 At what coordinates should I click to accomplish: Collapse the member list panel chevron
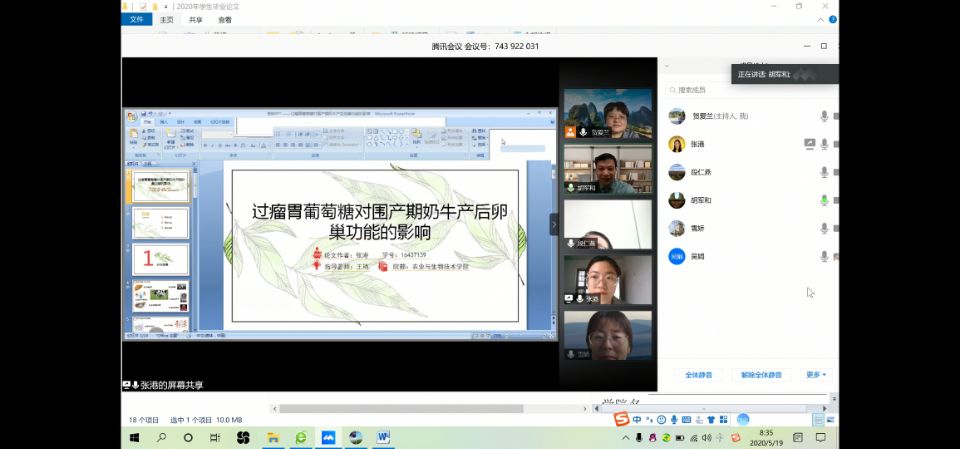point(667,66)
